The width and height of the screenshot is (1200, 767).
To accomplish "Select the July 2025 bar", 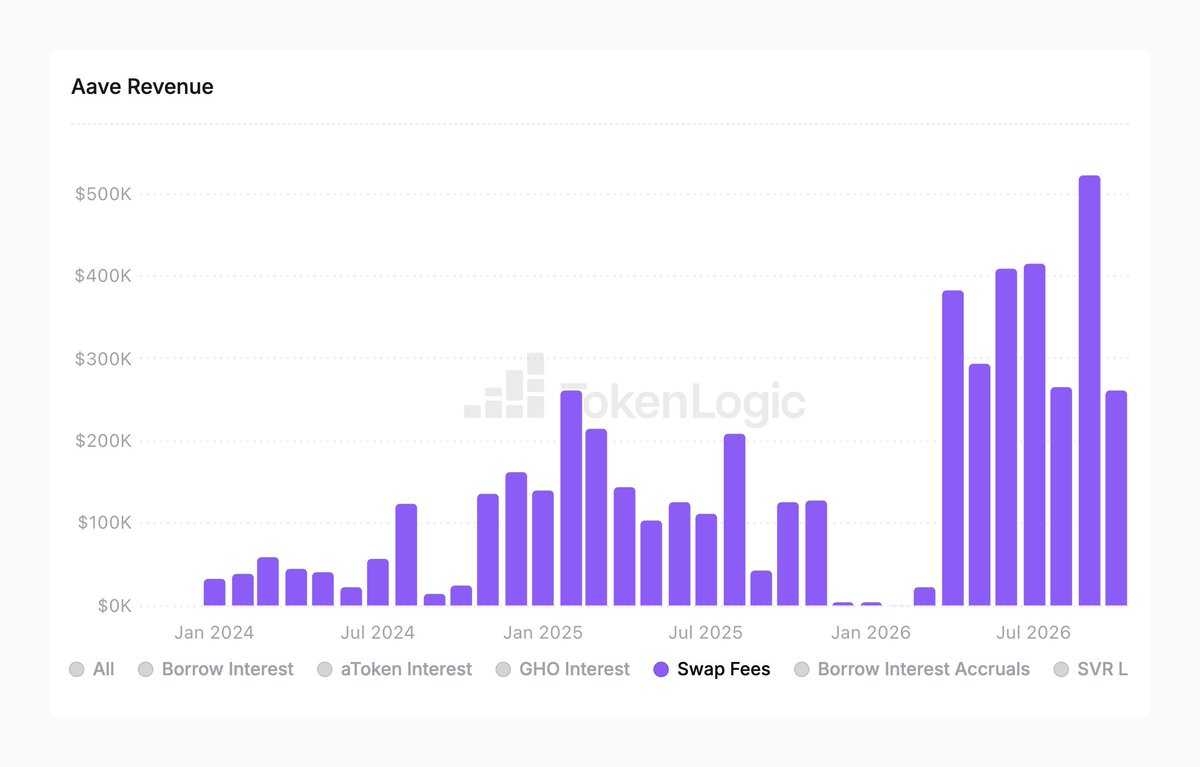I will coord(706,560).
